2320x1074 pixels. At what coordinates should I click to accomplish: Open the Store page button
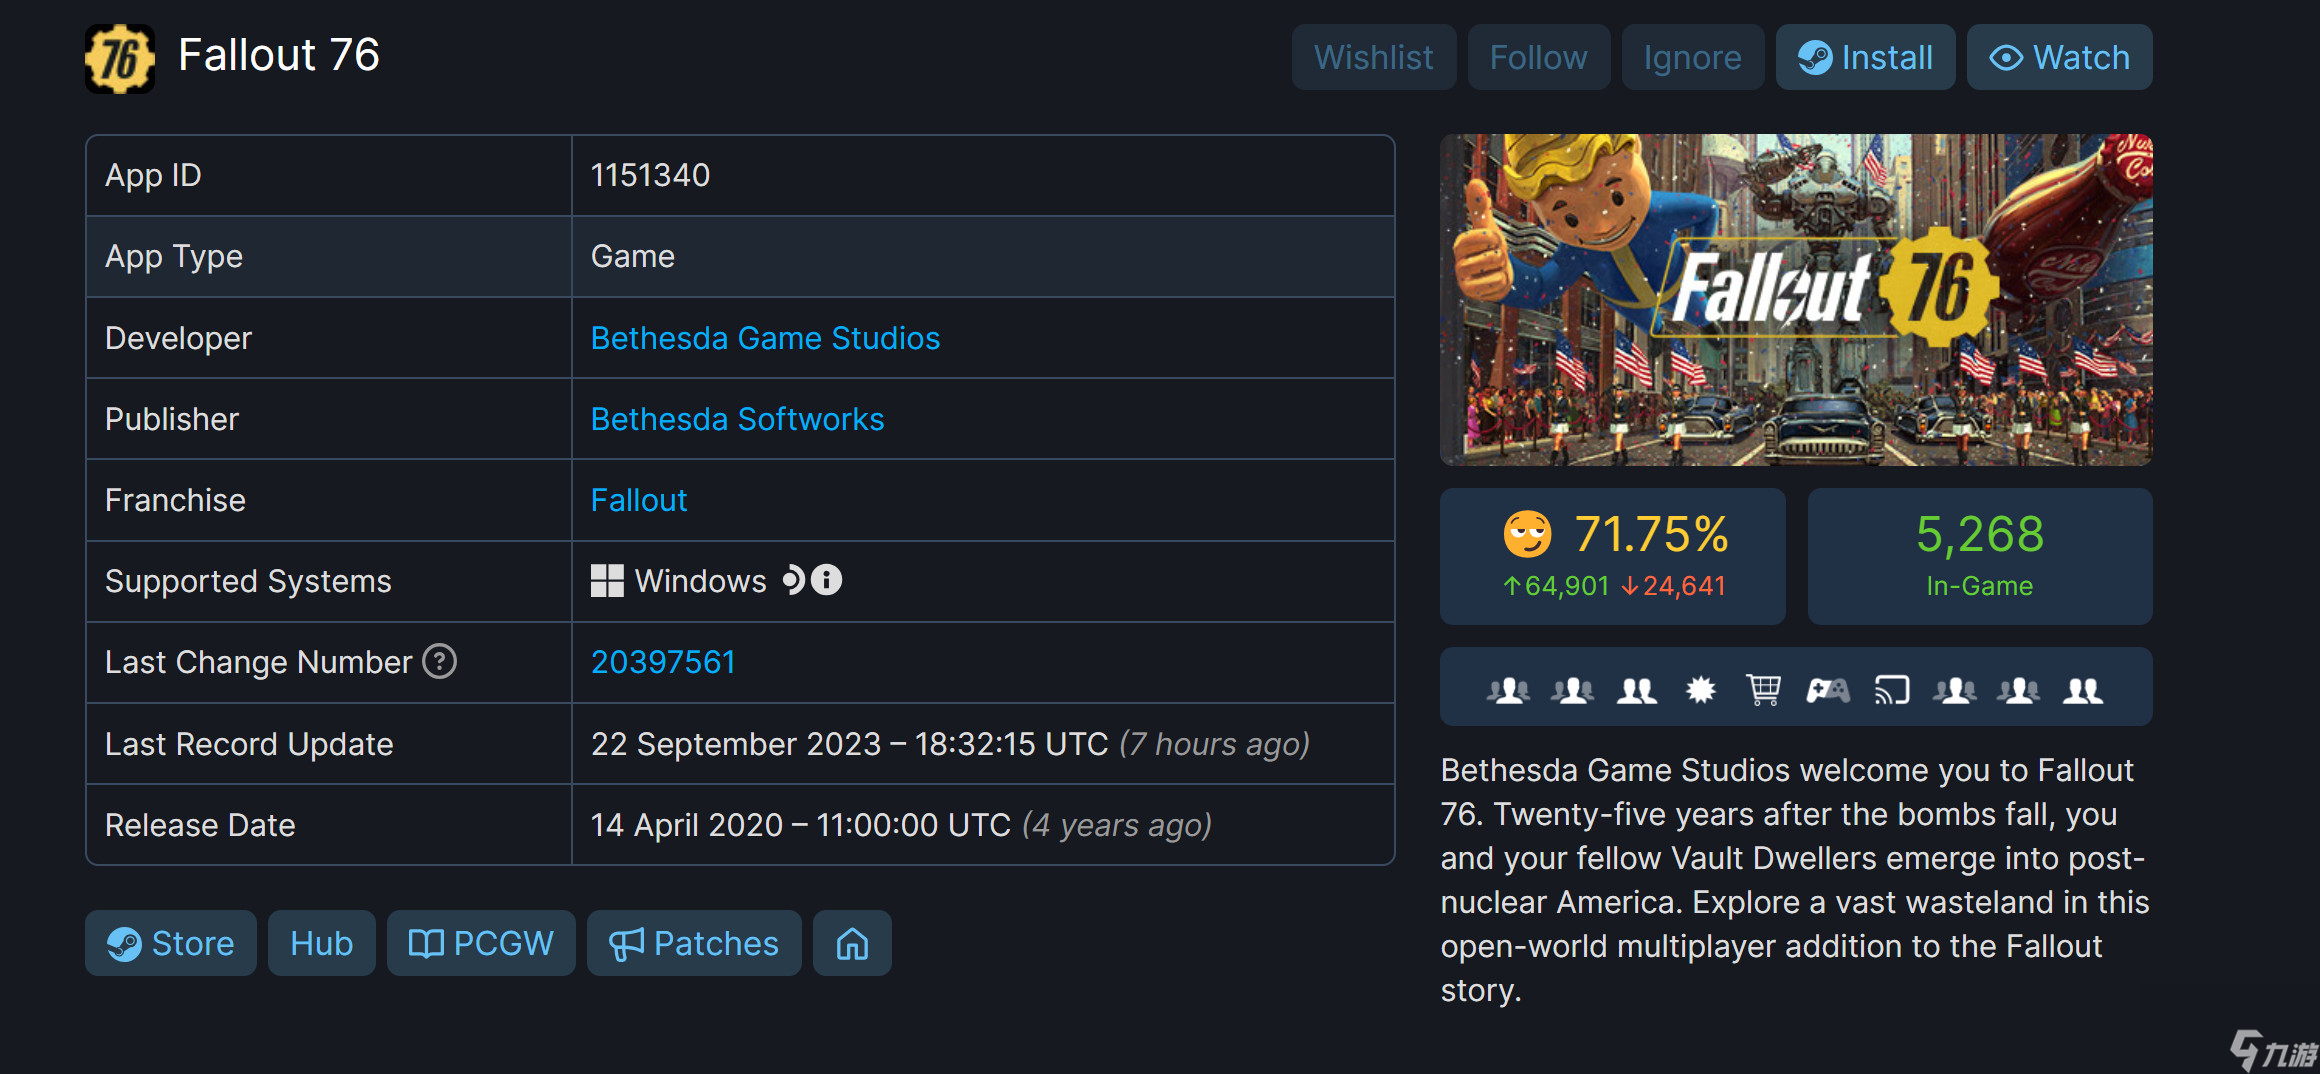[x=171, y=943]
